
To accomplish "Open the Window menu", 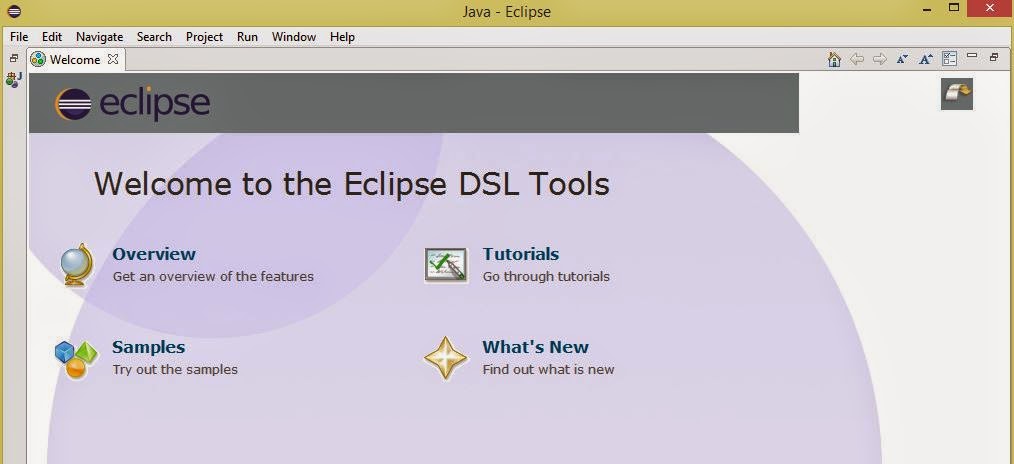I will 294,37.
